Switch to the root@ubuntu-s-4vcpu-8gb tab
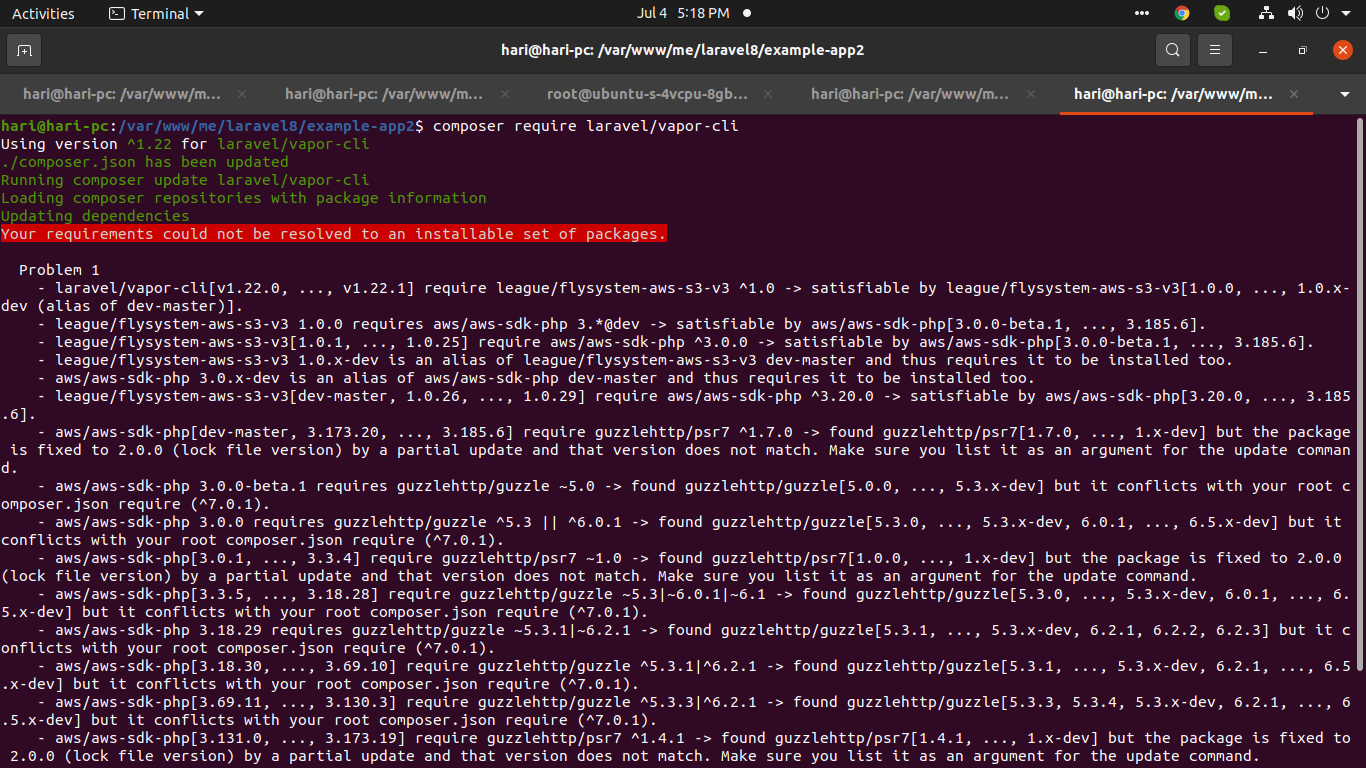This screenshot has width=1366, height=768. point(647,94)
